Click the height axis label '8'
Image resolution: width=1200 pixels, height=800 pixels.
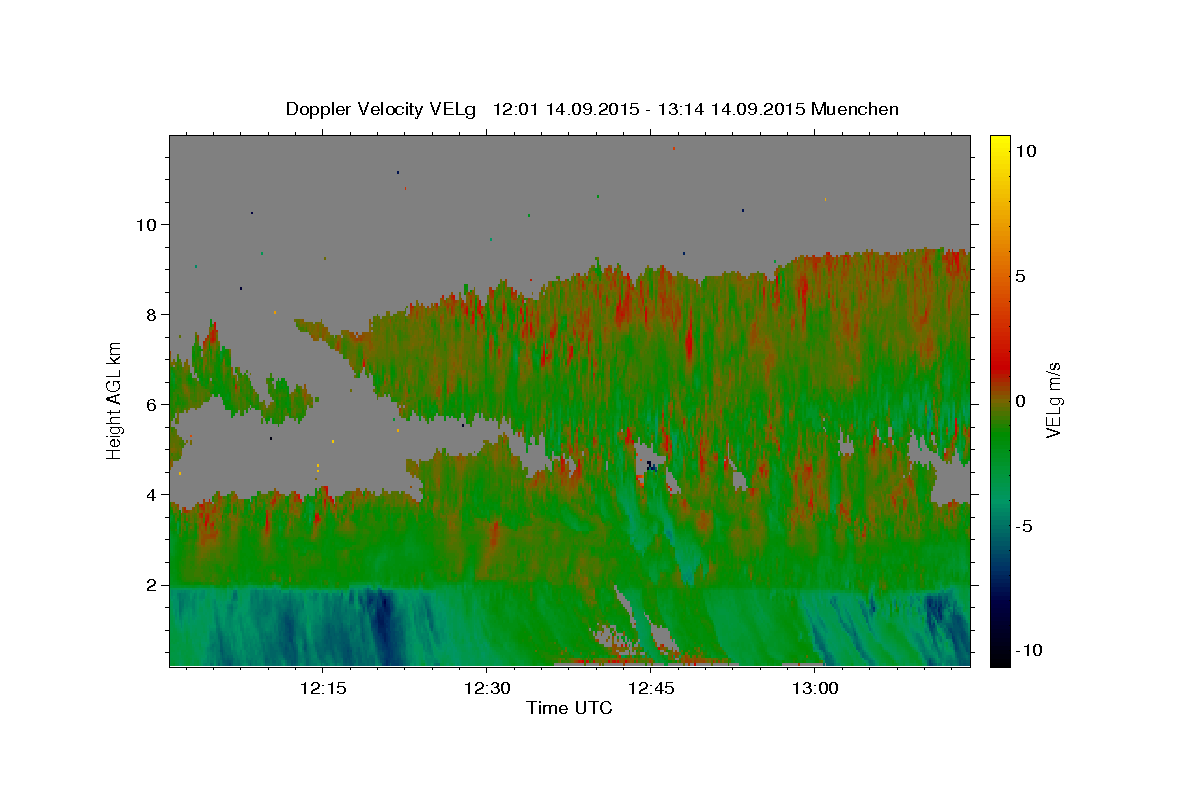pyautogui.click(x=154, y=314)
